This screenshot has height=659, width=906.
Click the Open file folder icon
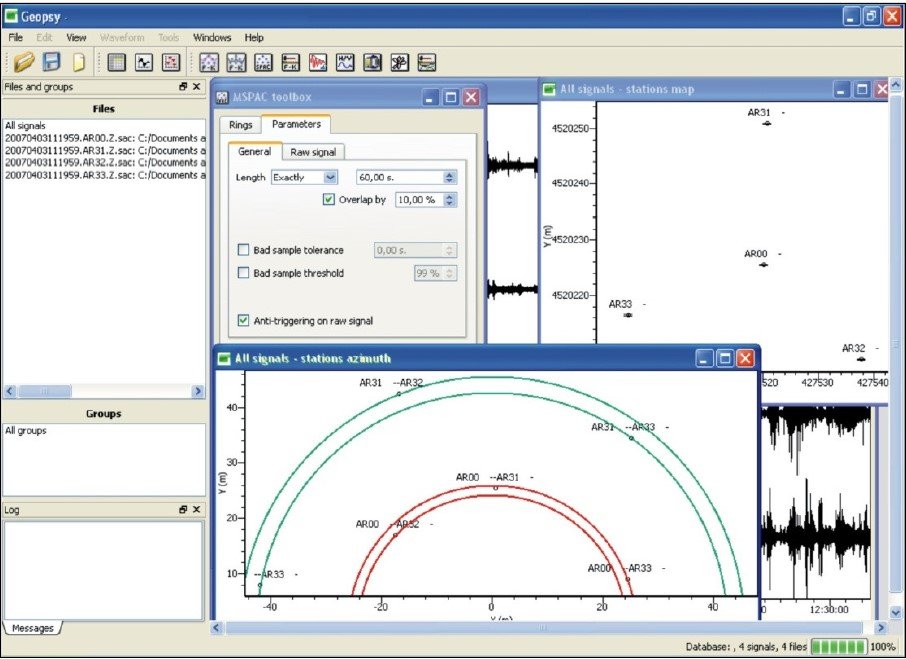pos(25,62)
